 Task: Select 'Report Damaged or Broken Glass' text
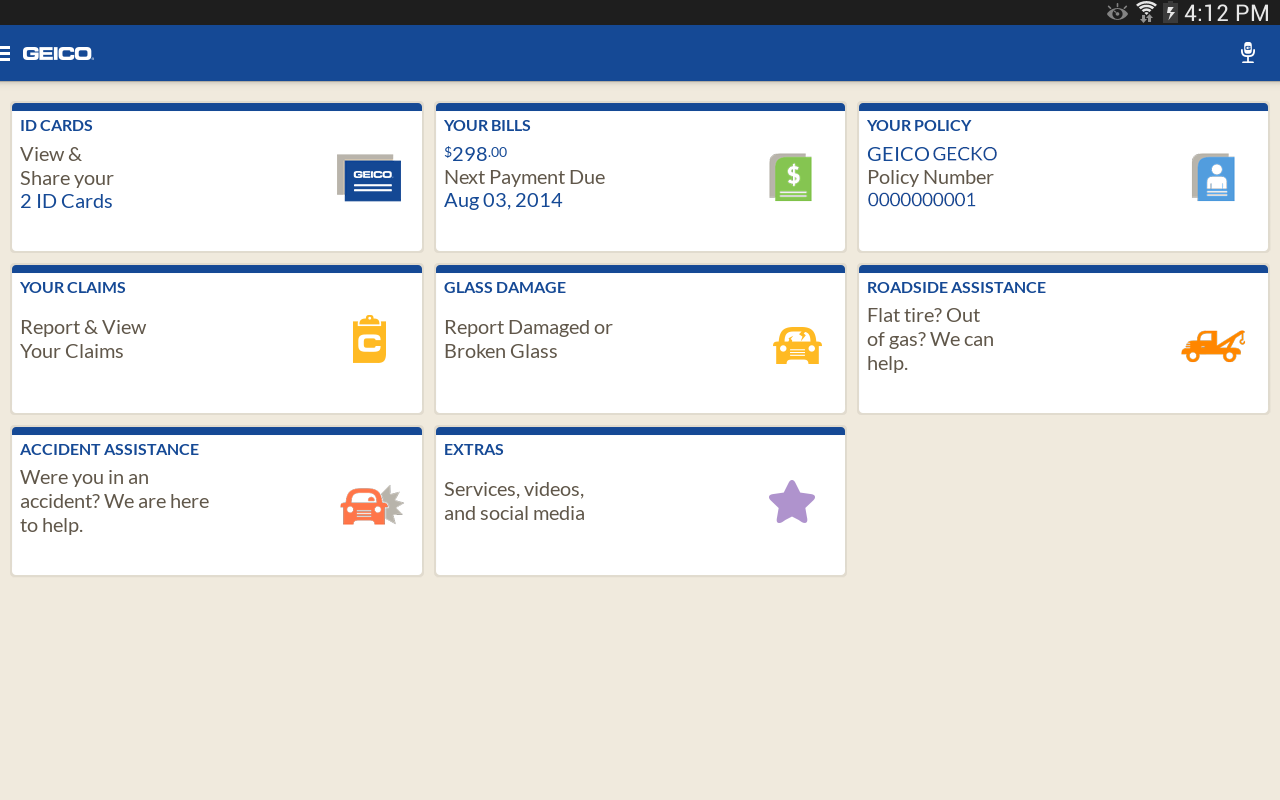pyautogui.click(x=528, y=339)
